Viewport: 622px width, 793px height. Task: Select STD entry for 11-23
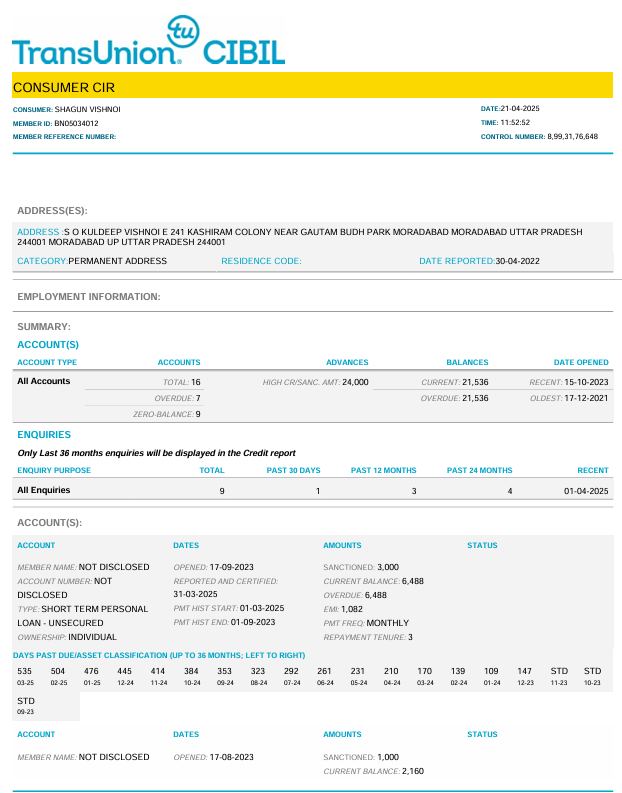click(559, 671)
